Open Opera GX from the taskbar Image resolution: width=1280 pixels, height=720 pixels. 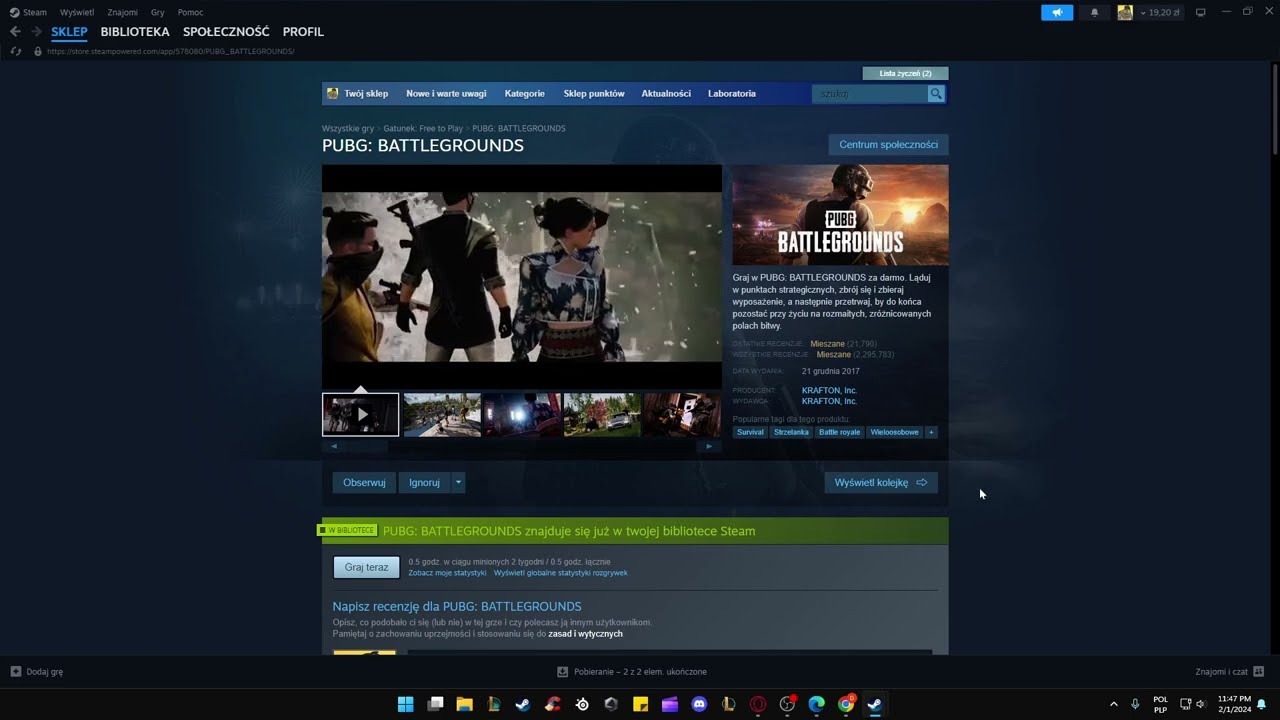pyautogui.click(x=758, y=704)
